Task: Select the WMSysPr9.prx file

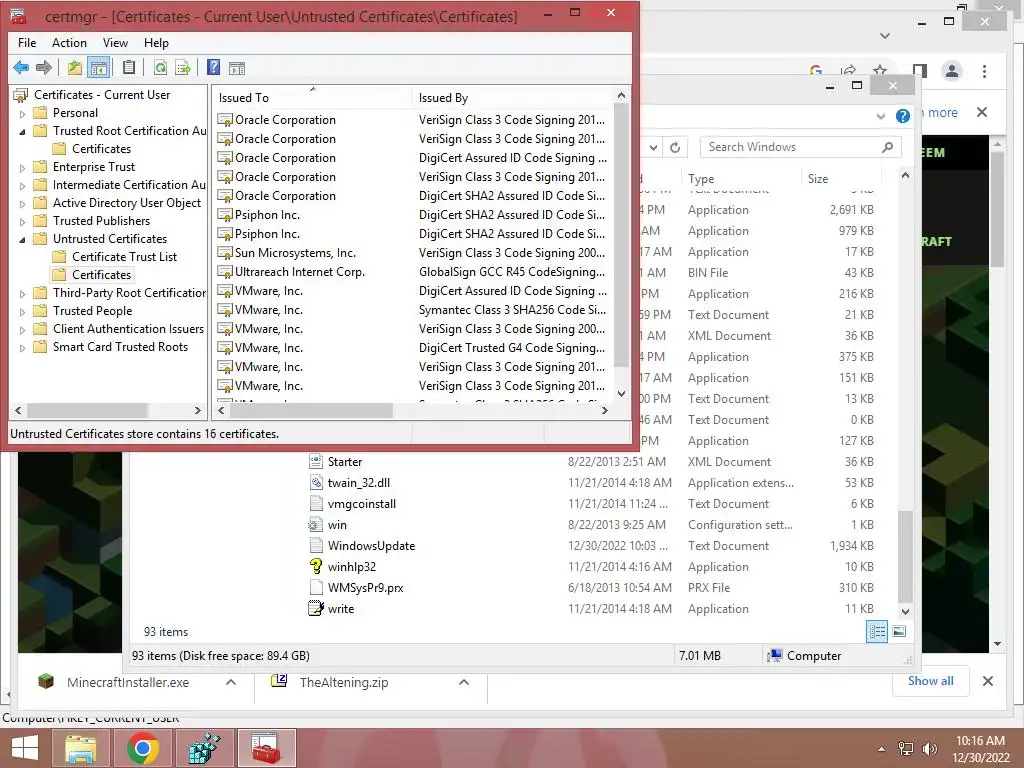Action: (x=365, y=588)
